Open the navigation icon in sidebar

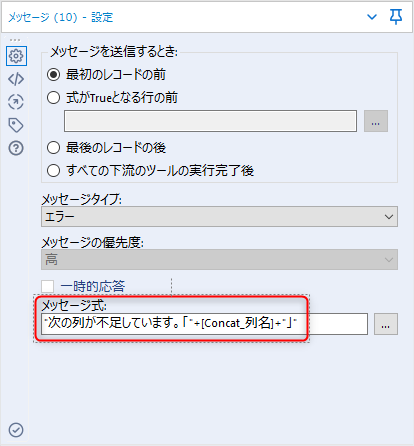tap(16, 102)
